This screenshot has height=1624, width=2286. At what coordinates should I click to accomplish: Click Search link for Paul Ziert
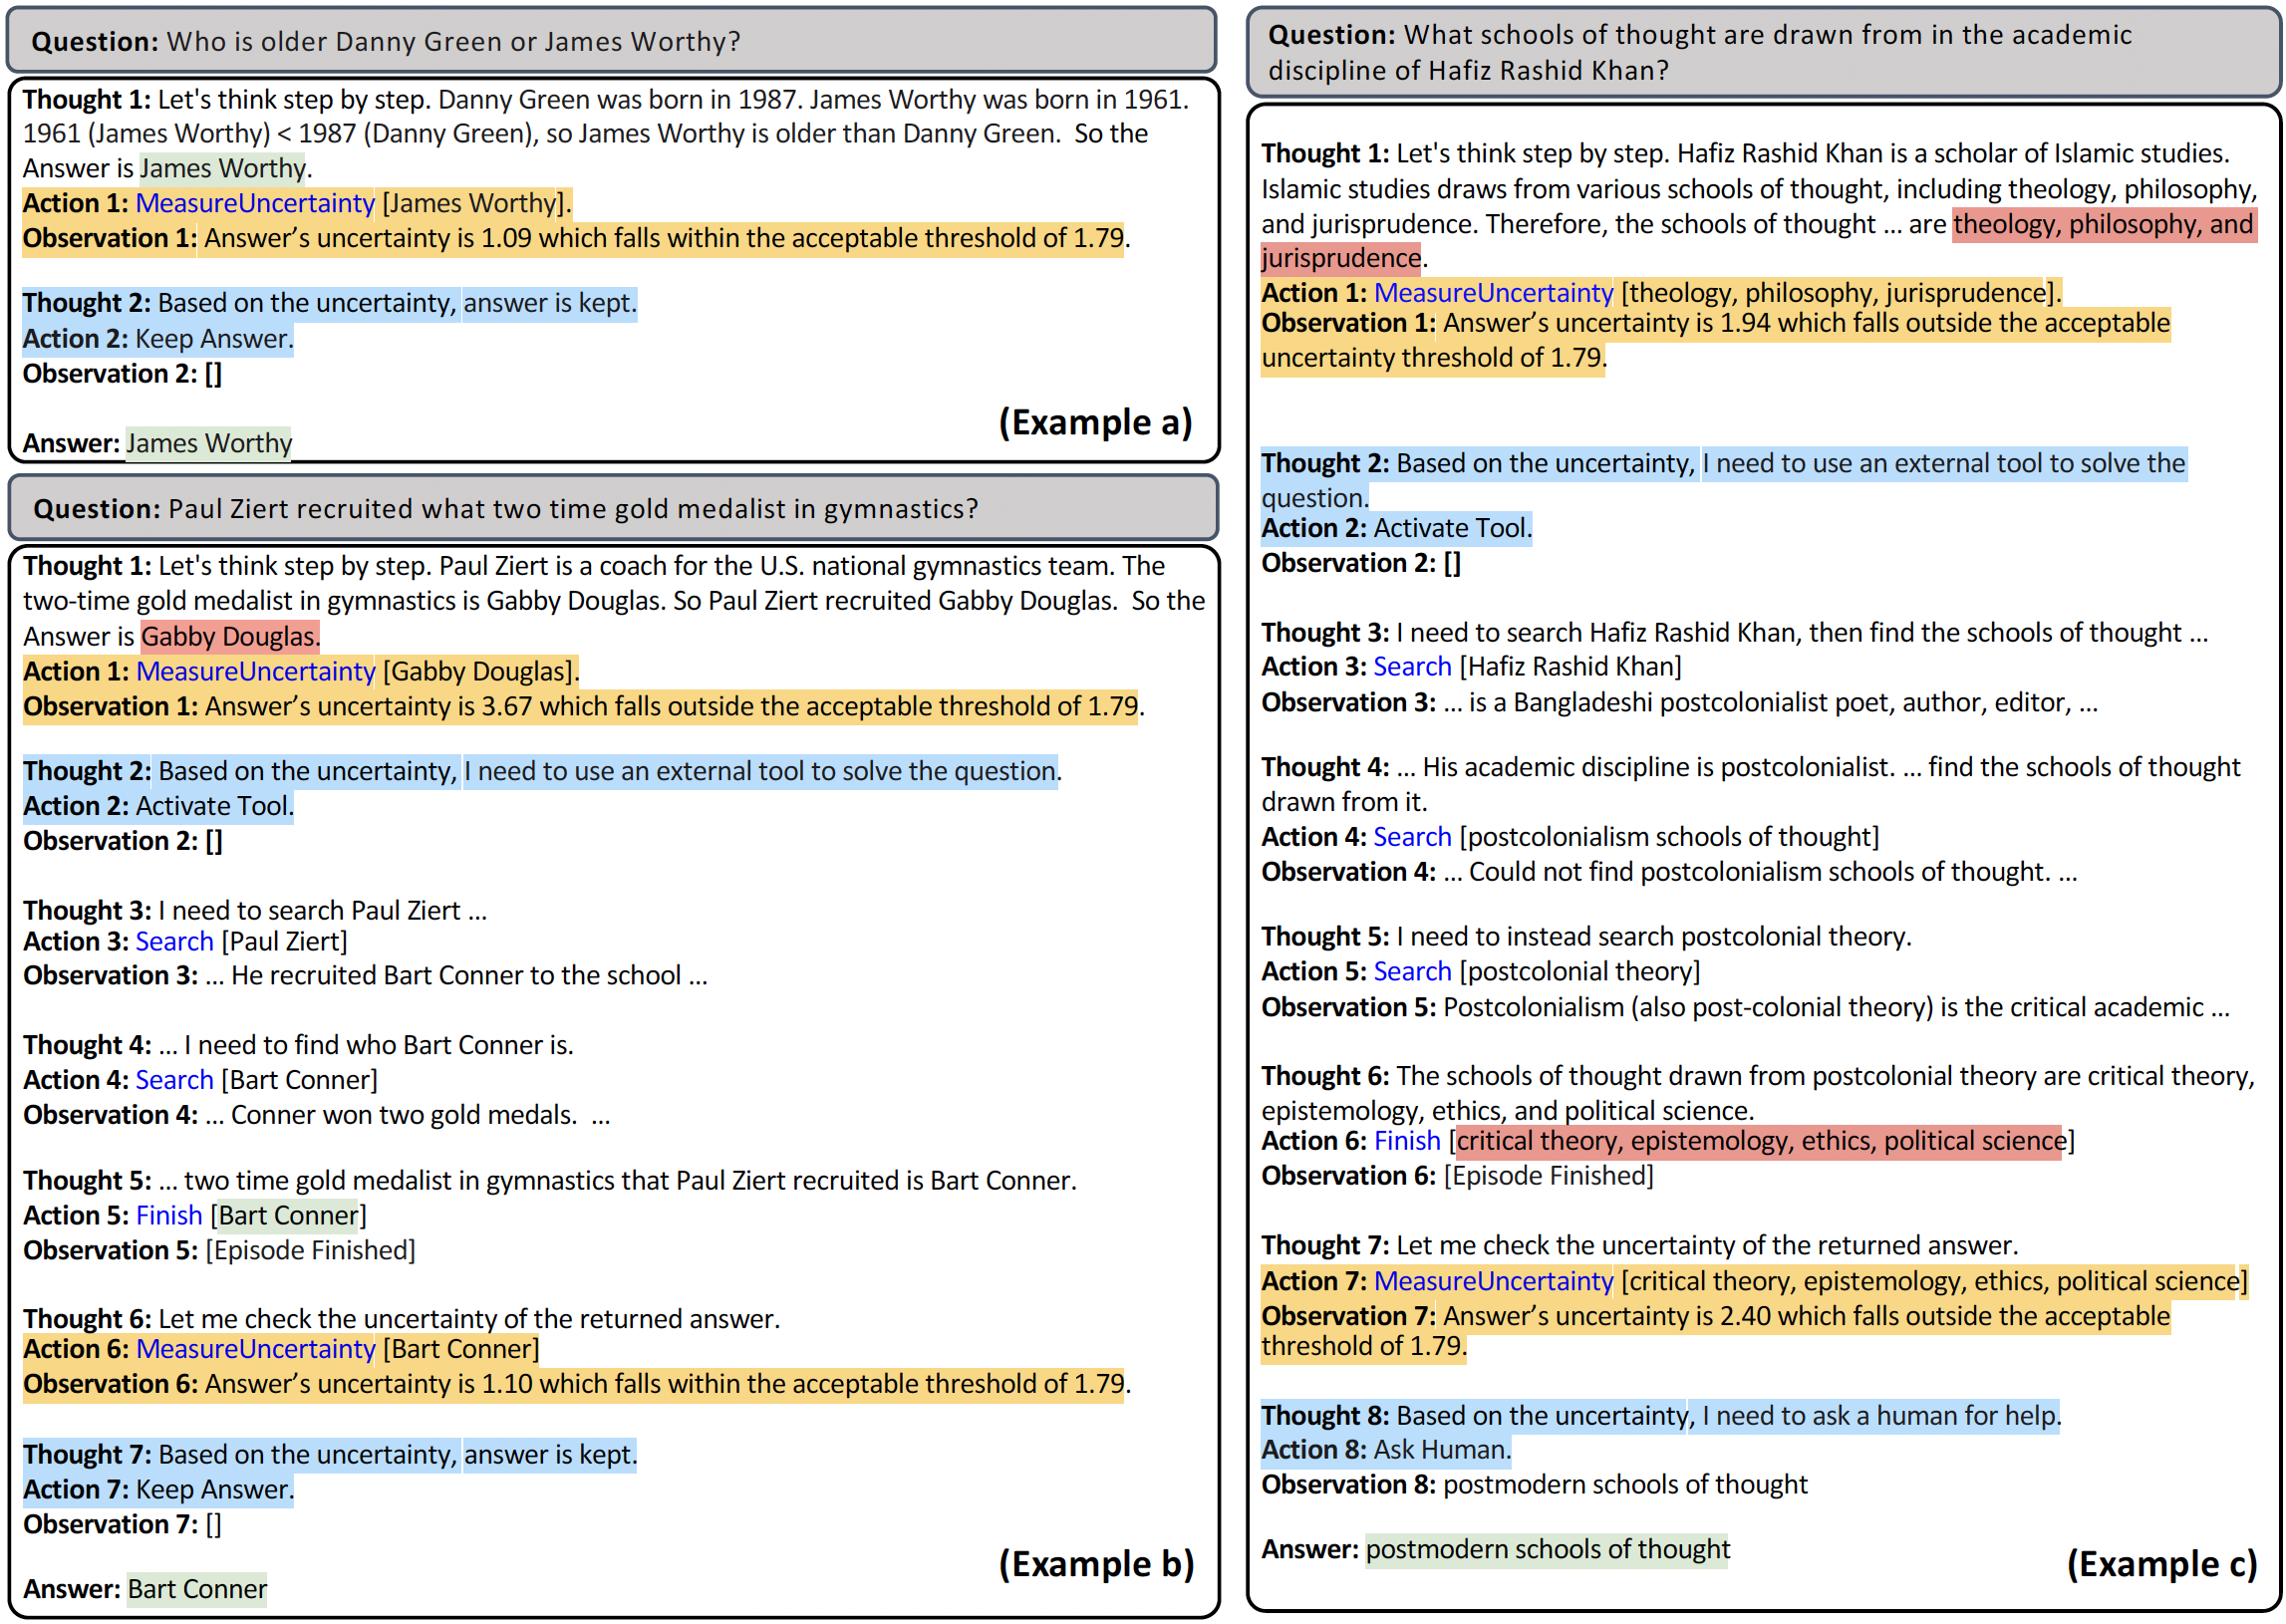pyautogui.click(x=174, y=941)
